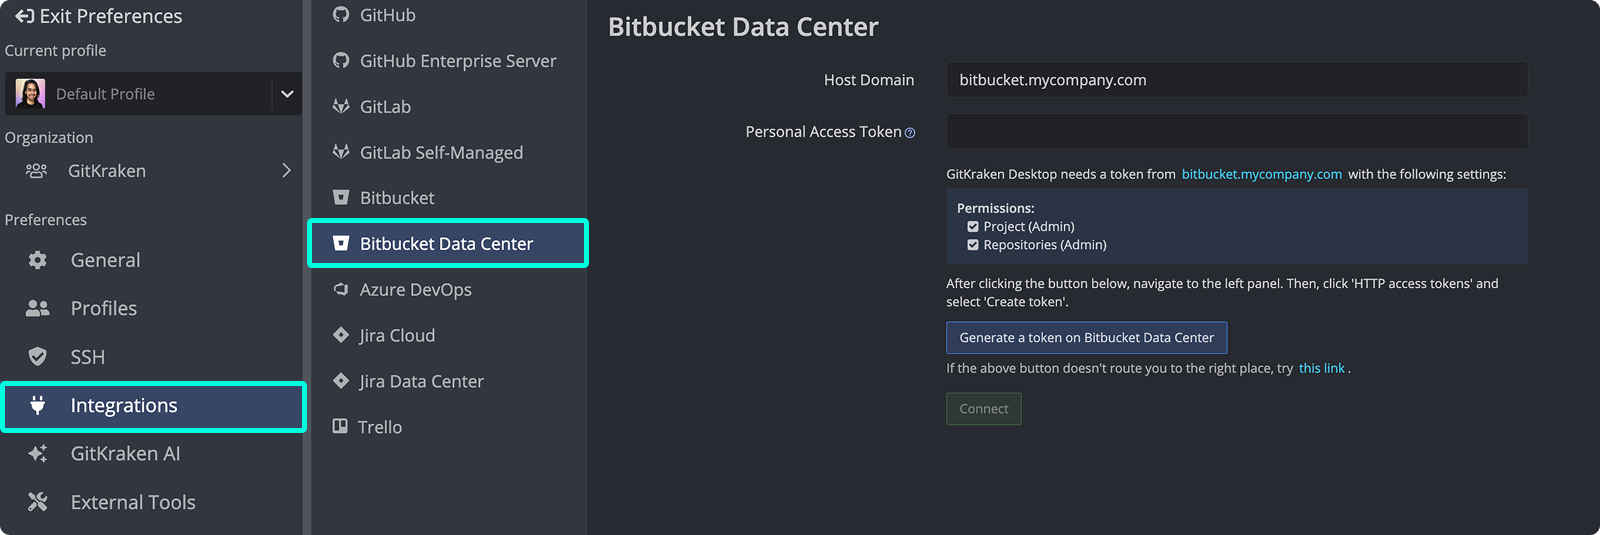This screenshot has height=535, width=1600.
Task: Select the GitLab fox icon
Action: click(x=341, y=107)
